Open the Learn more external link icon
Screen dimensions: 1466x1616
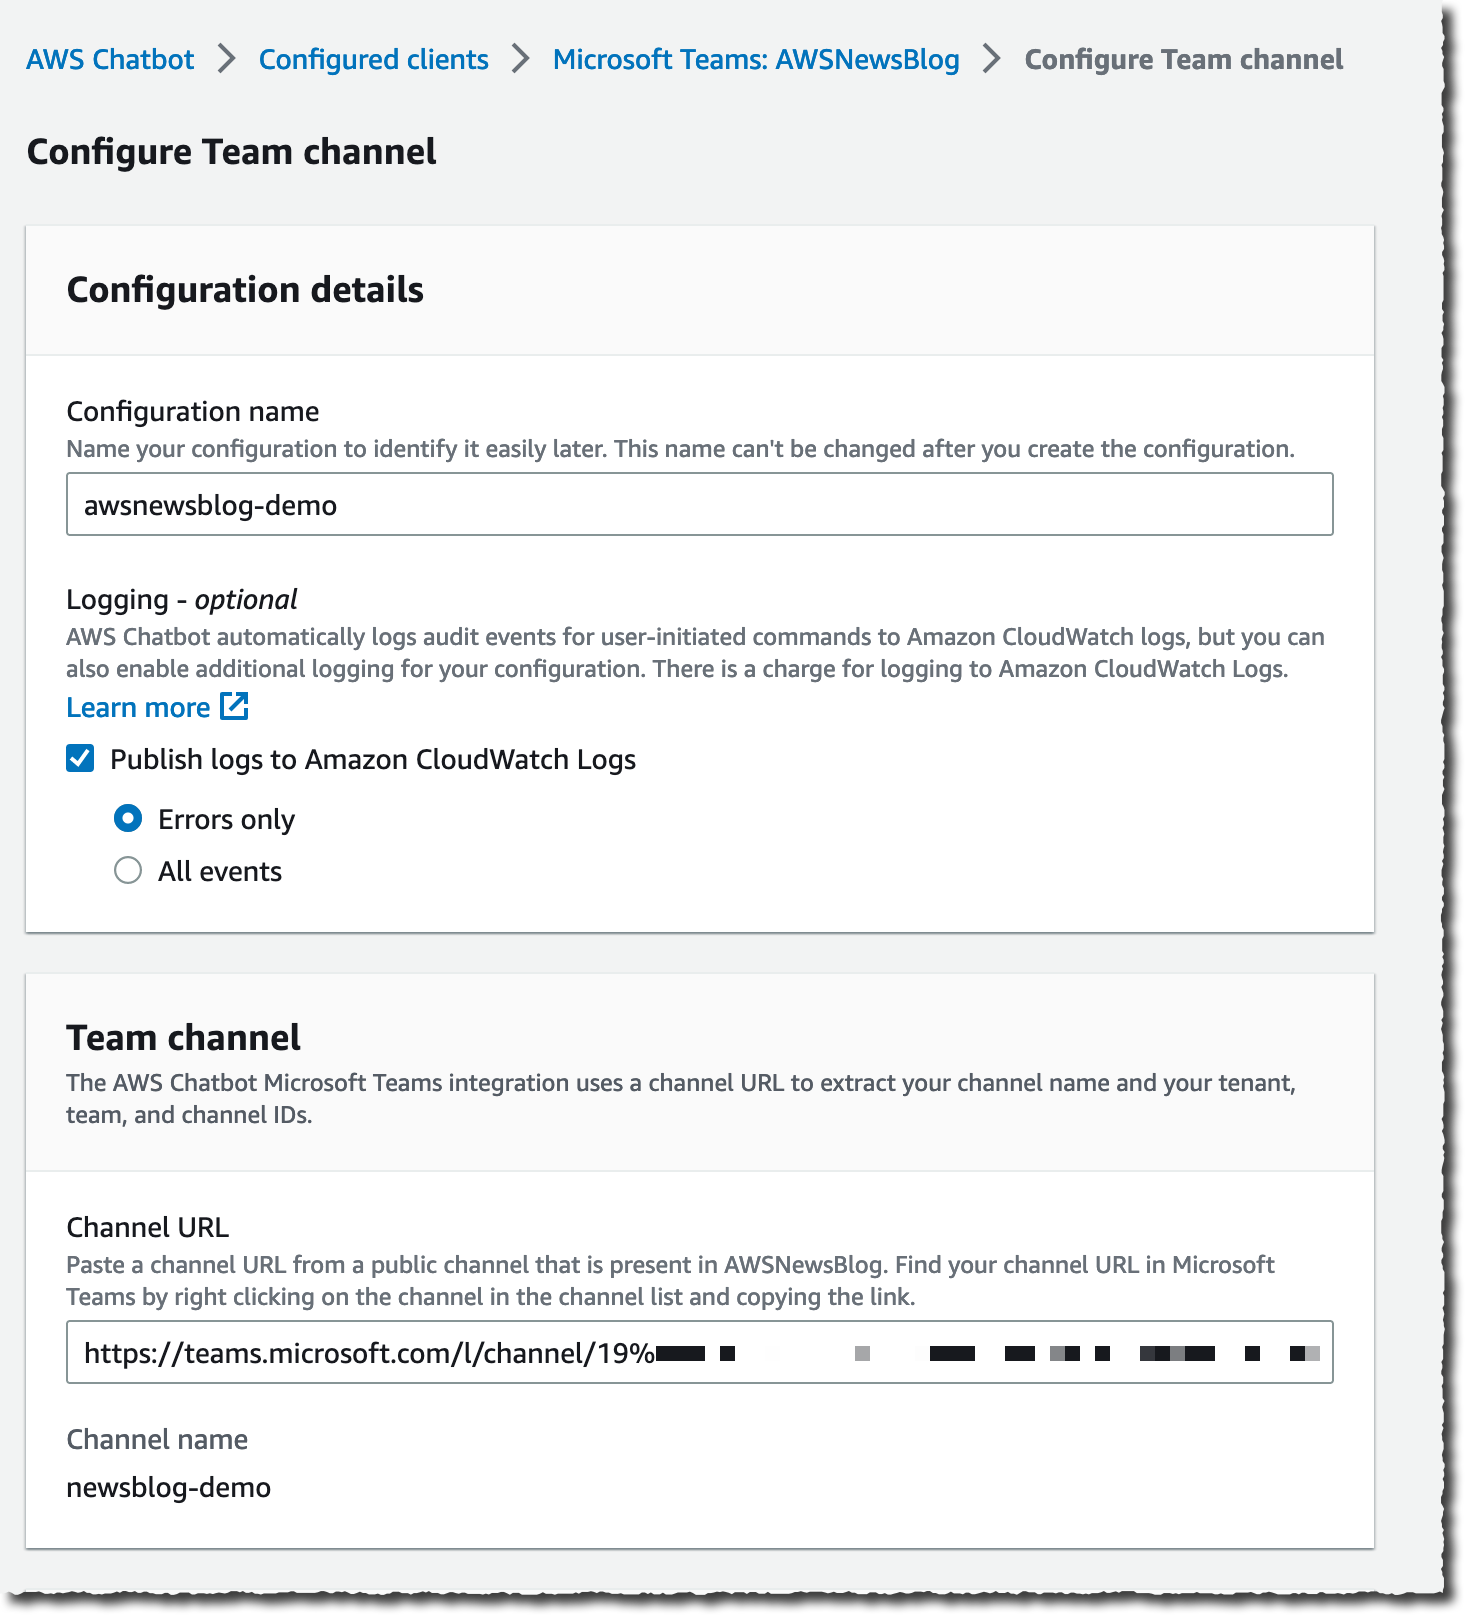(x=234, y=707)
